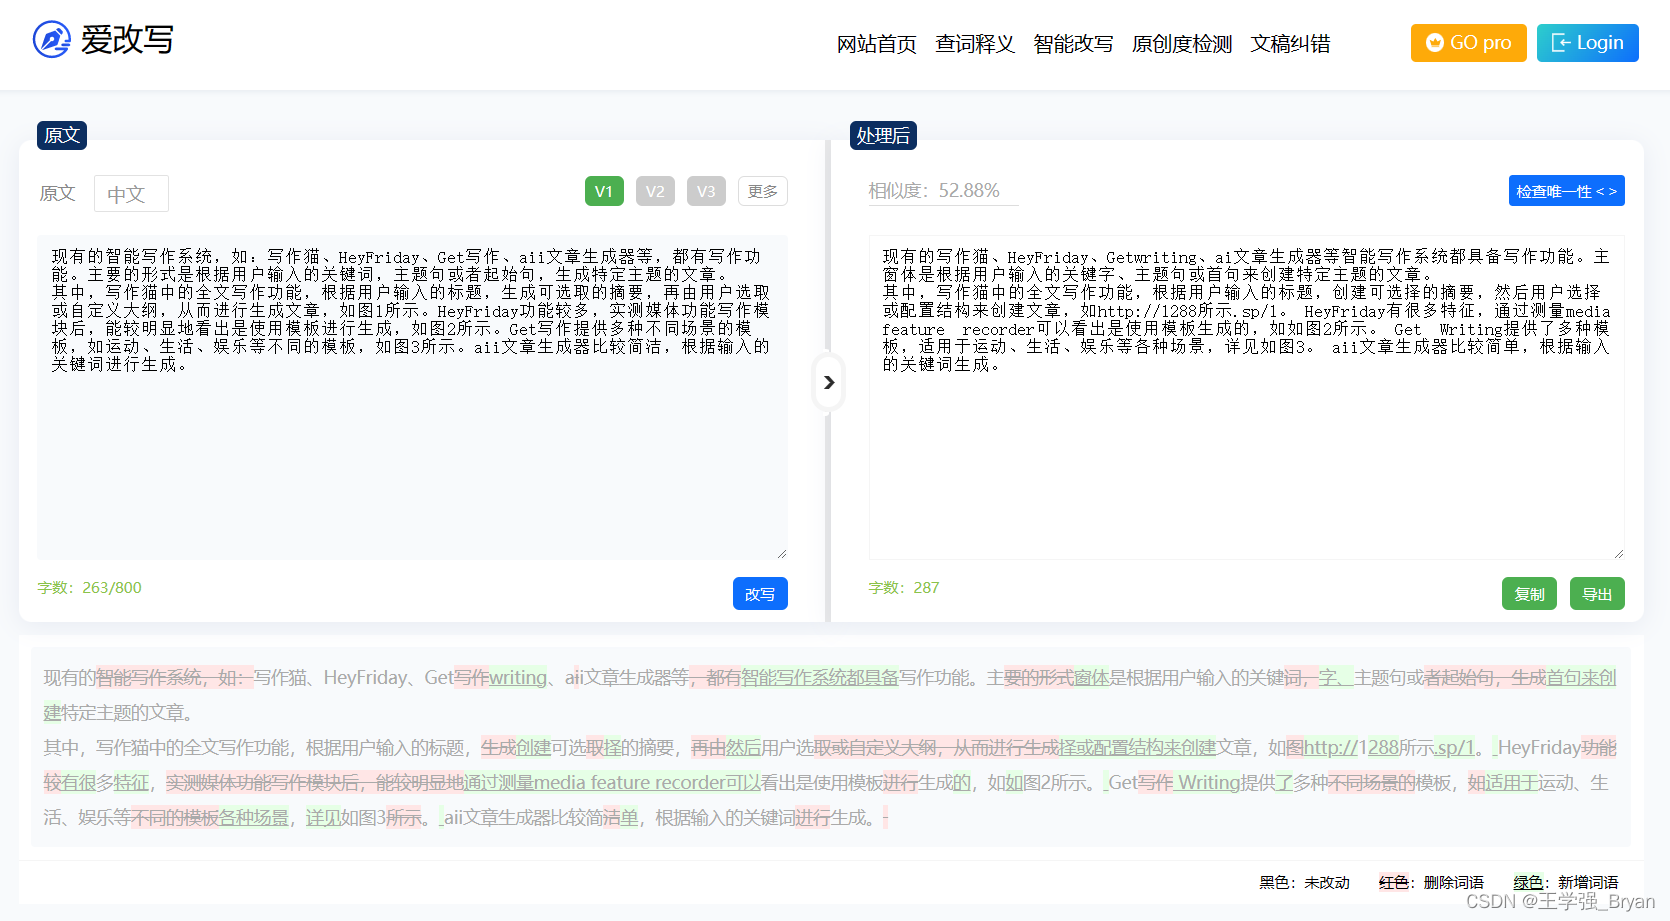Image resolution: width=1670 pixels, height=921 pixels.
Task: Click inside the 原文 source textarea
Action: click(412, 398)
